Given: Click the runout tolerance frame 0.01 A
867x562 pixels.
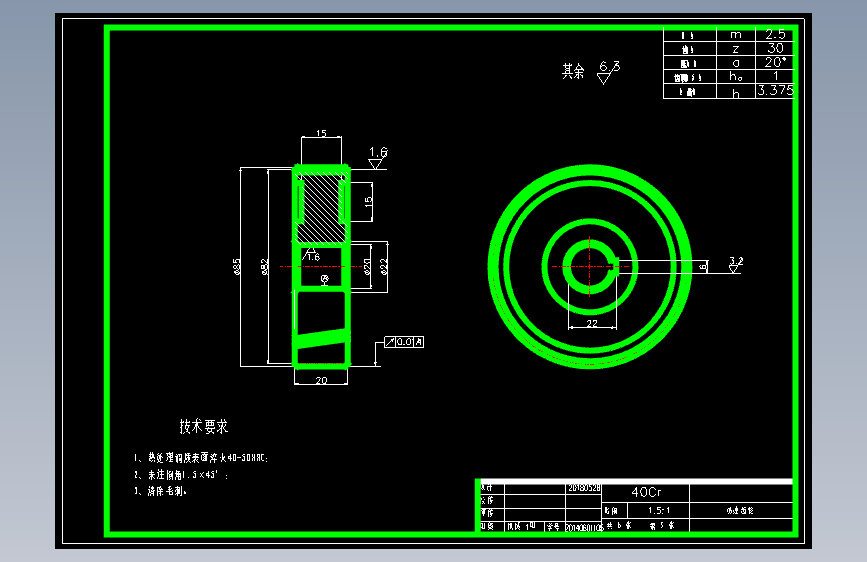Looking at the screenshot, I should [x=404, y=342].
